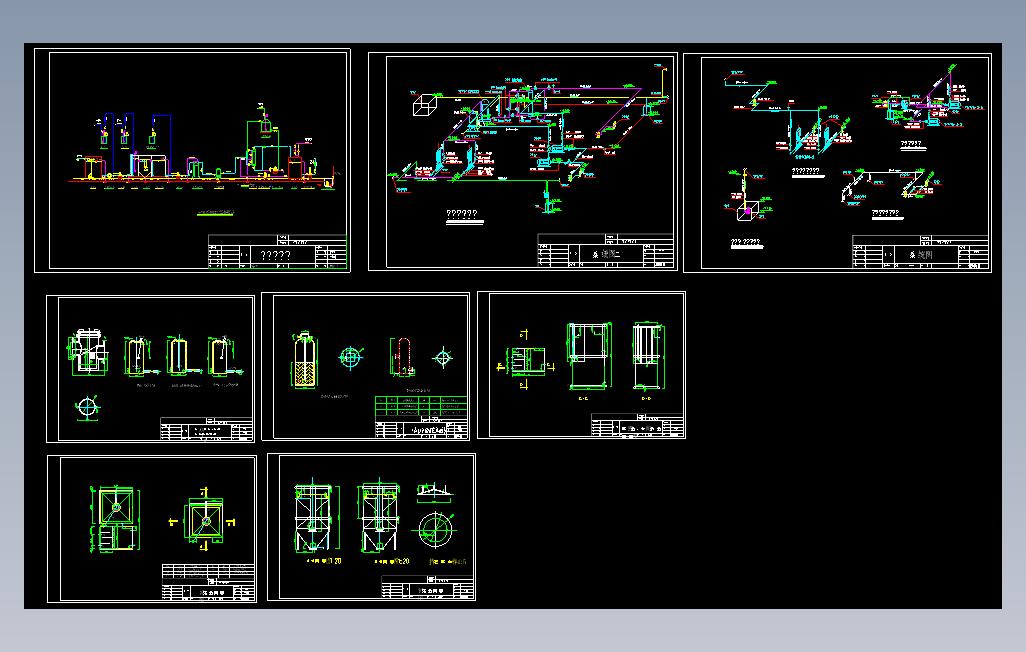1026x652 pixels.
Task: Click the '系统图' title block text
Action: point(921,255)
